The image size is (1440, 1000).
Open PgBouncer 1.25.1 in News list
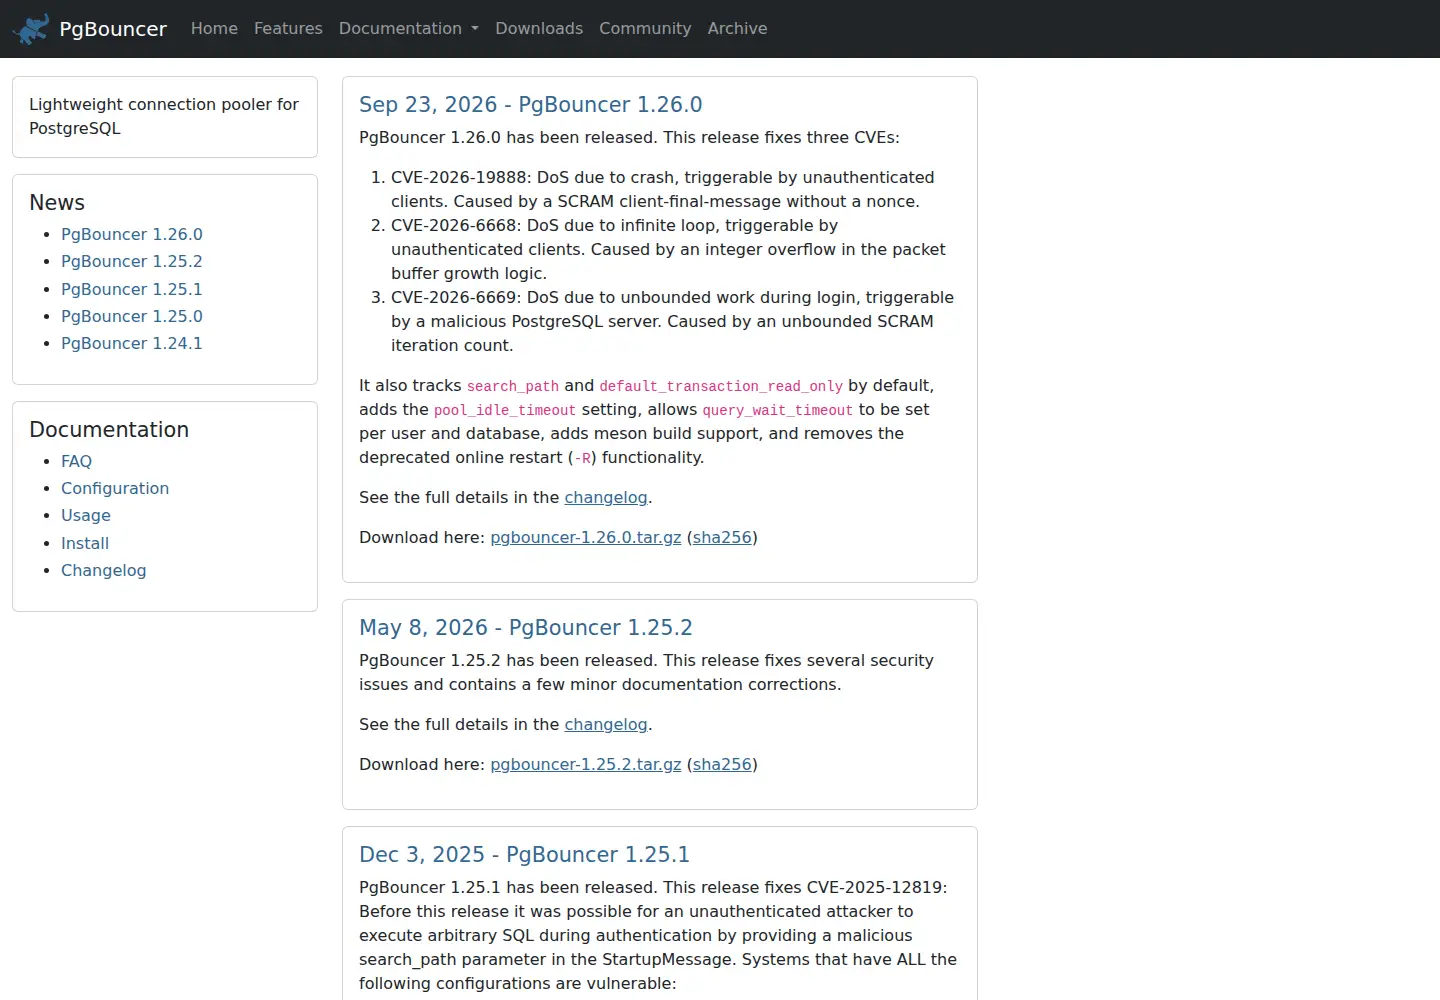pos(132,289)
